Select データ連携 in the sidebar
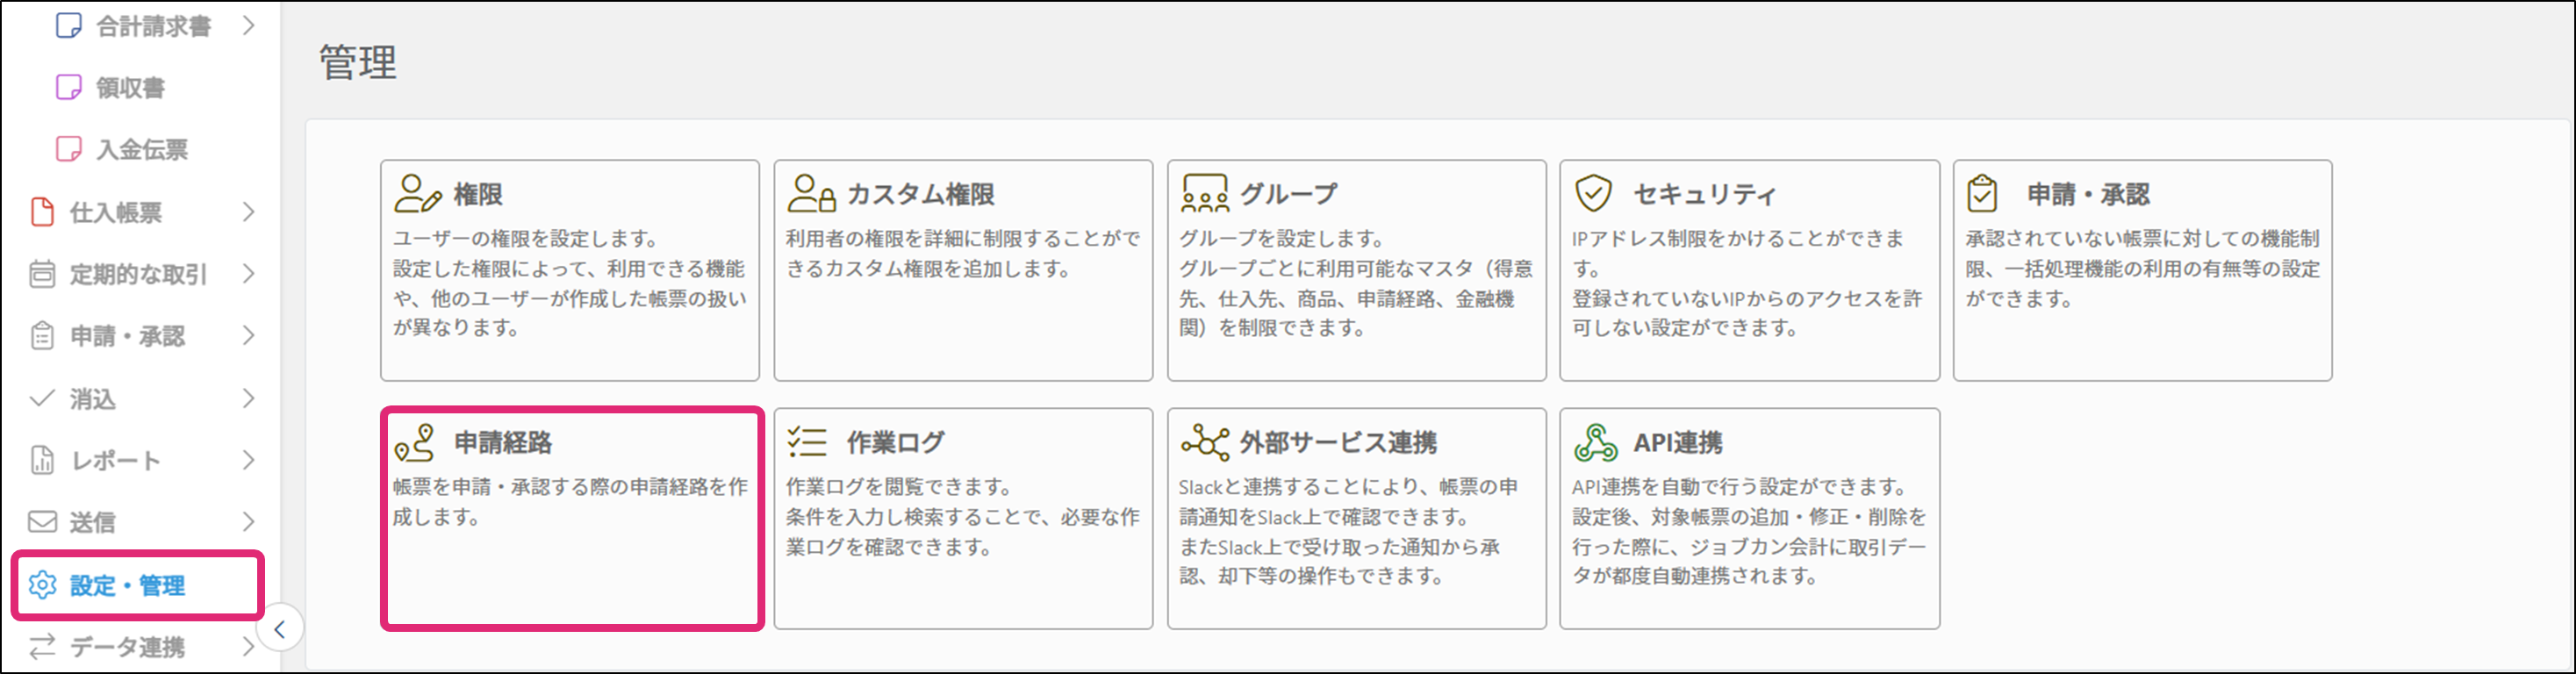 [x=127, y=647]
